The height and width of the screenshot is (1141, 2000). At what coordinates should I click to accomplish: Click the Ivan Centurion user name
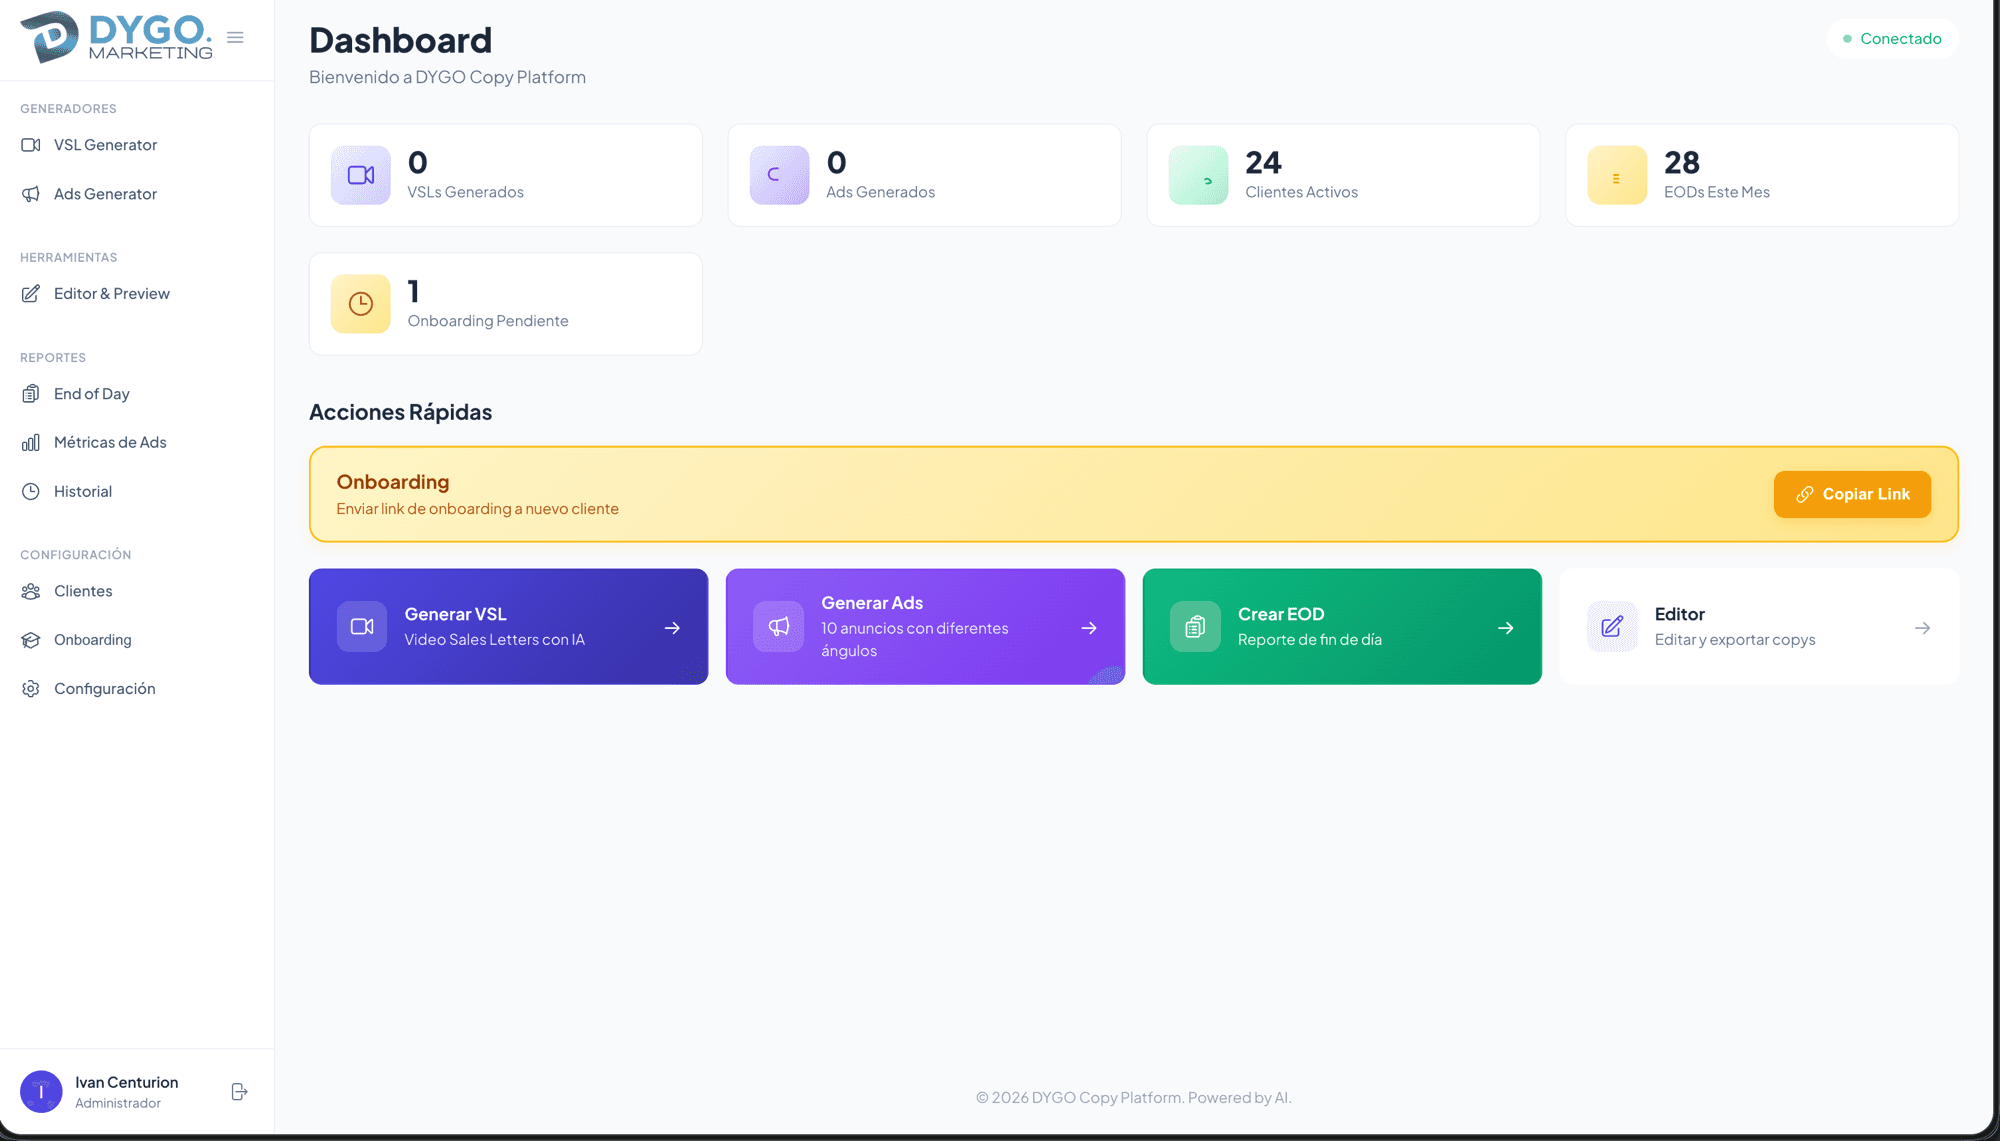tap(127, 1082)
